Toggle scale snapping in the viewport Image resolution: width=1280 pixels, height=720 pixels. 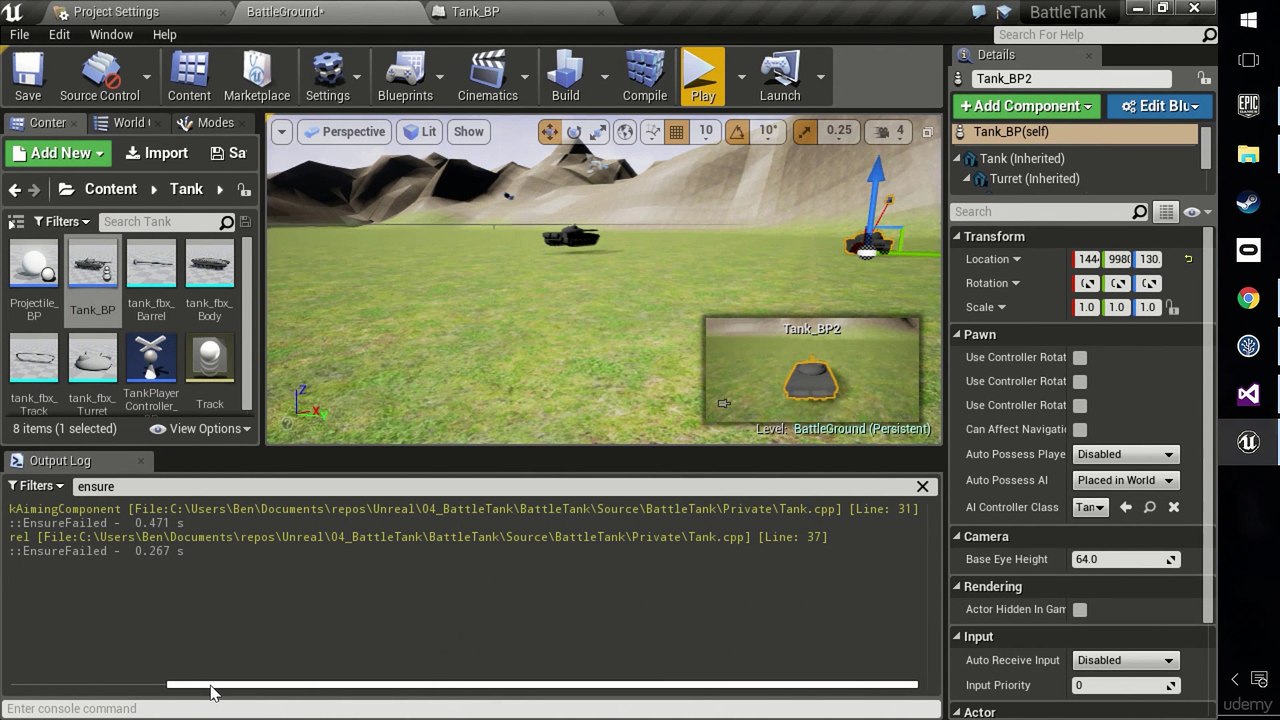(805, 132)
